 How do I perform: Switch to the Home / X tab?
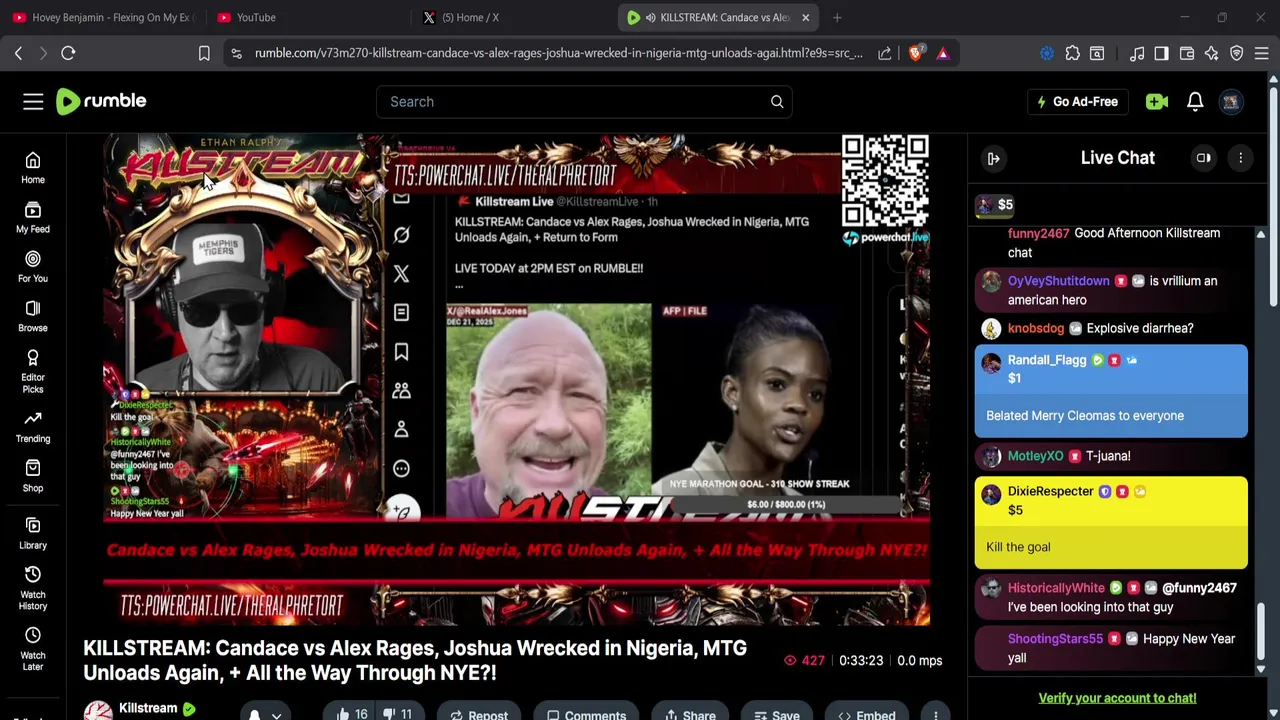(x=510, y=17)
